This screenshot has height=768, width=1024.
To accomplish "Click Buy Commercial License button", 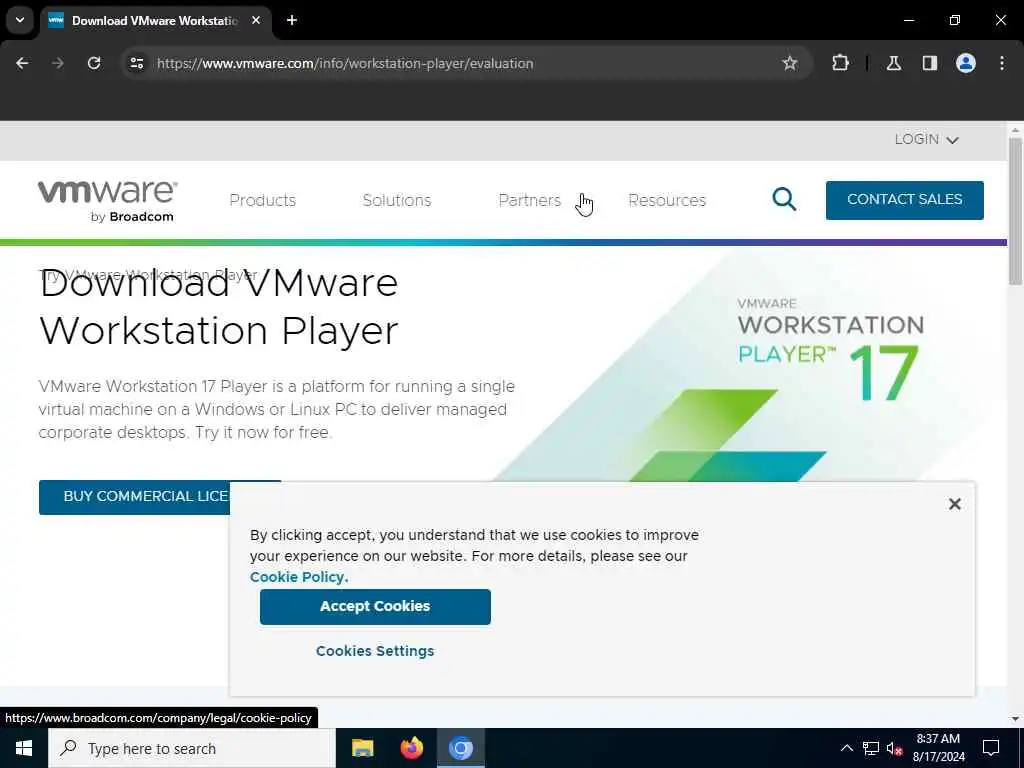I will (135, 497).
